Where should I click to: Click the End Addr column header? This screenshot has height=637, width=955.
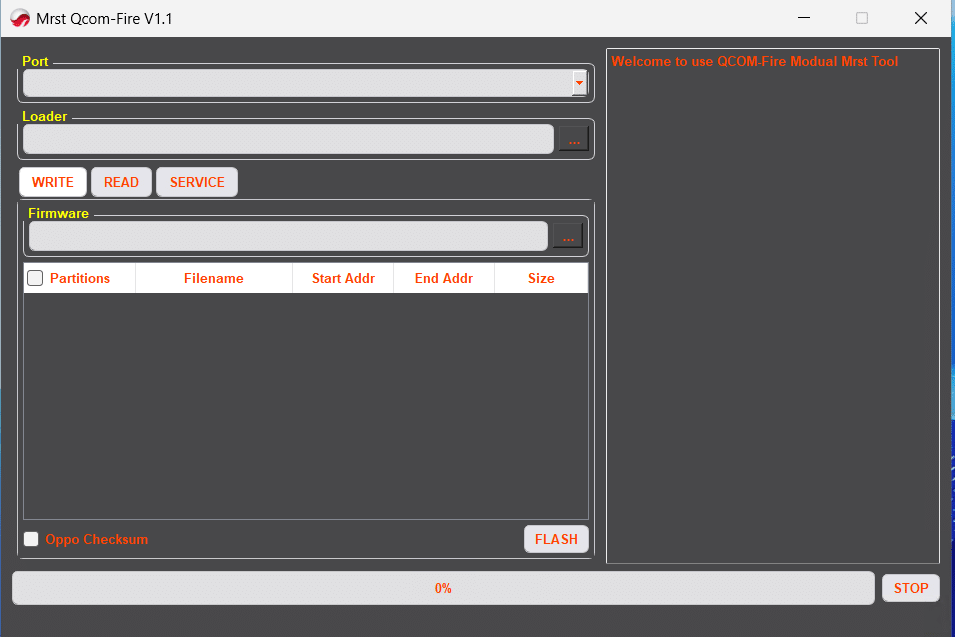click(x=444, y=278)
